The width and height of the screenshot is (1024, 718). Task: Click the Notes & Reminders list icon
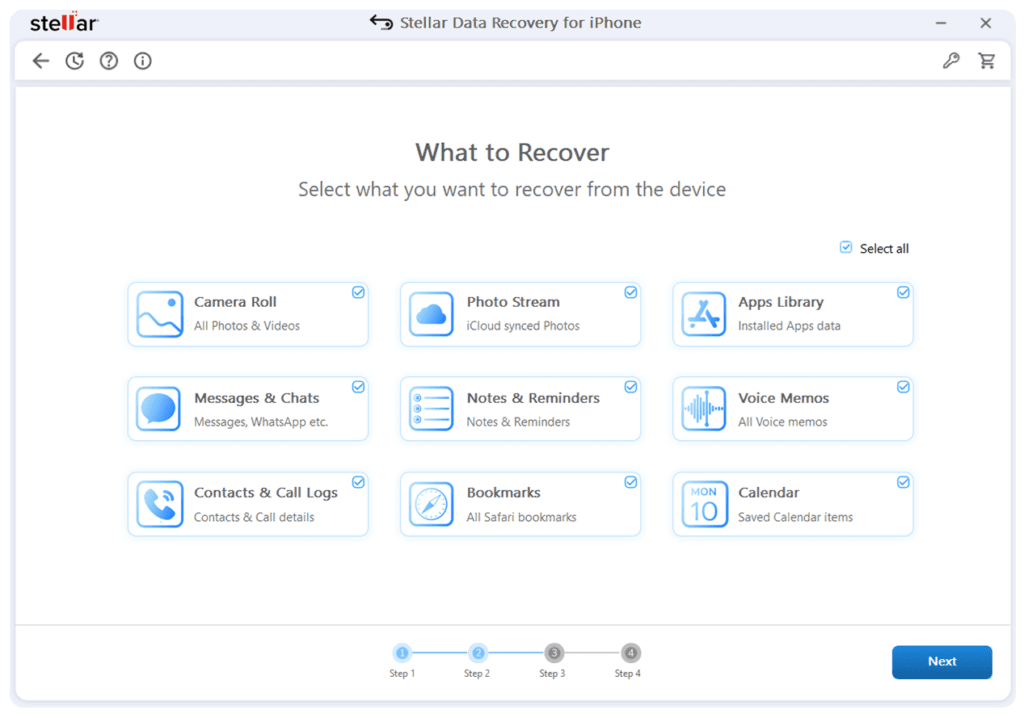point(431,409)
